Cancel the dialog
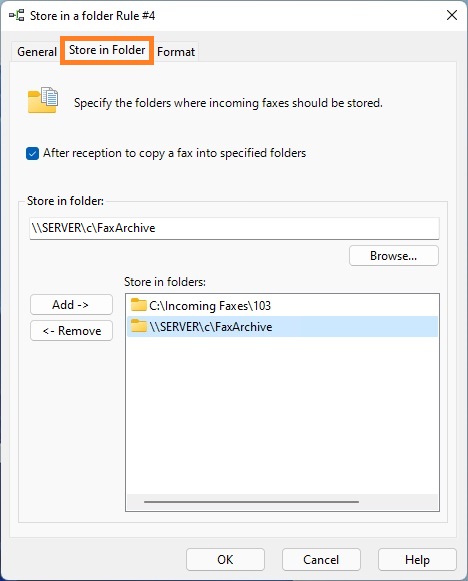This screenshot has width=468, height=581. (x=321, y=560)
